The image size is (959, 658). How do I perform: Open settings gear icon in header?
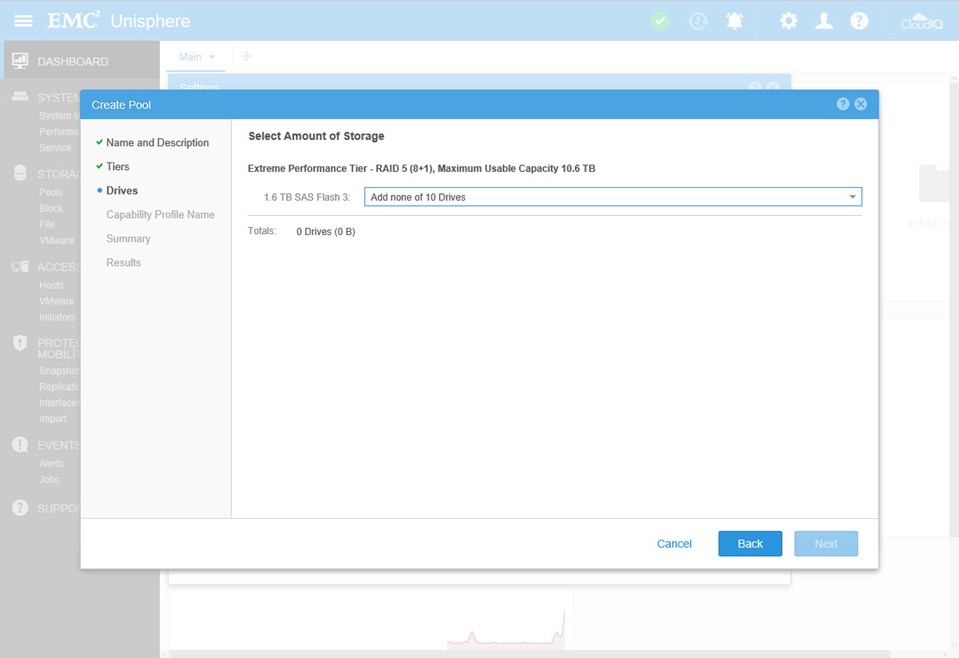click(788, 21)
